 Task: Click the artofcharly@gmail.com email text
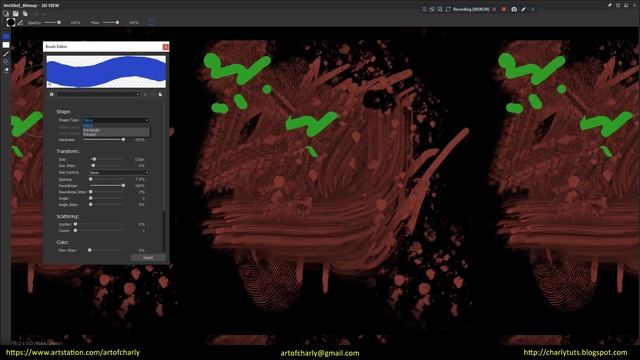320,353
